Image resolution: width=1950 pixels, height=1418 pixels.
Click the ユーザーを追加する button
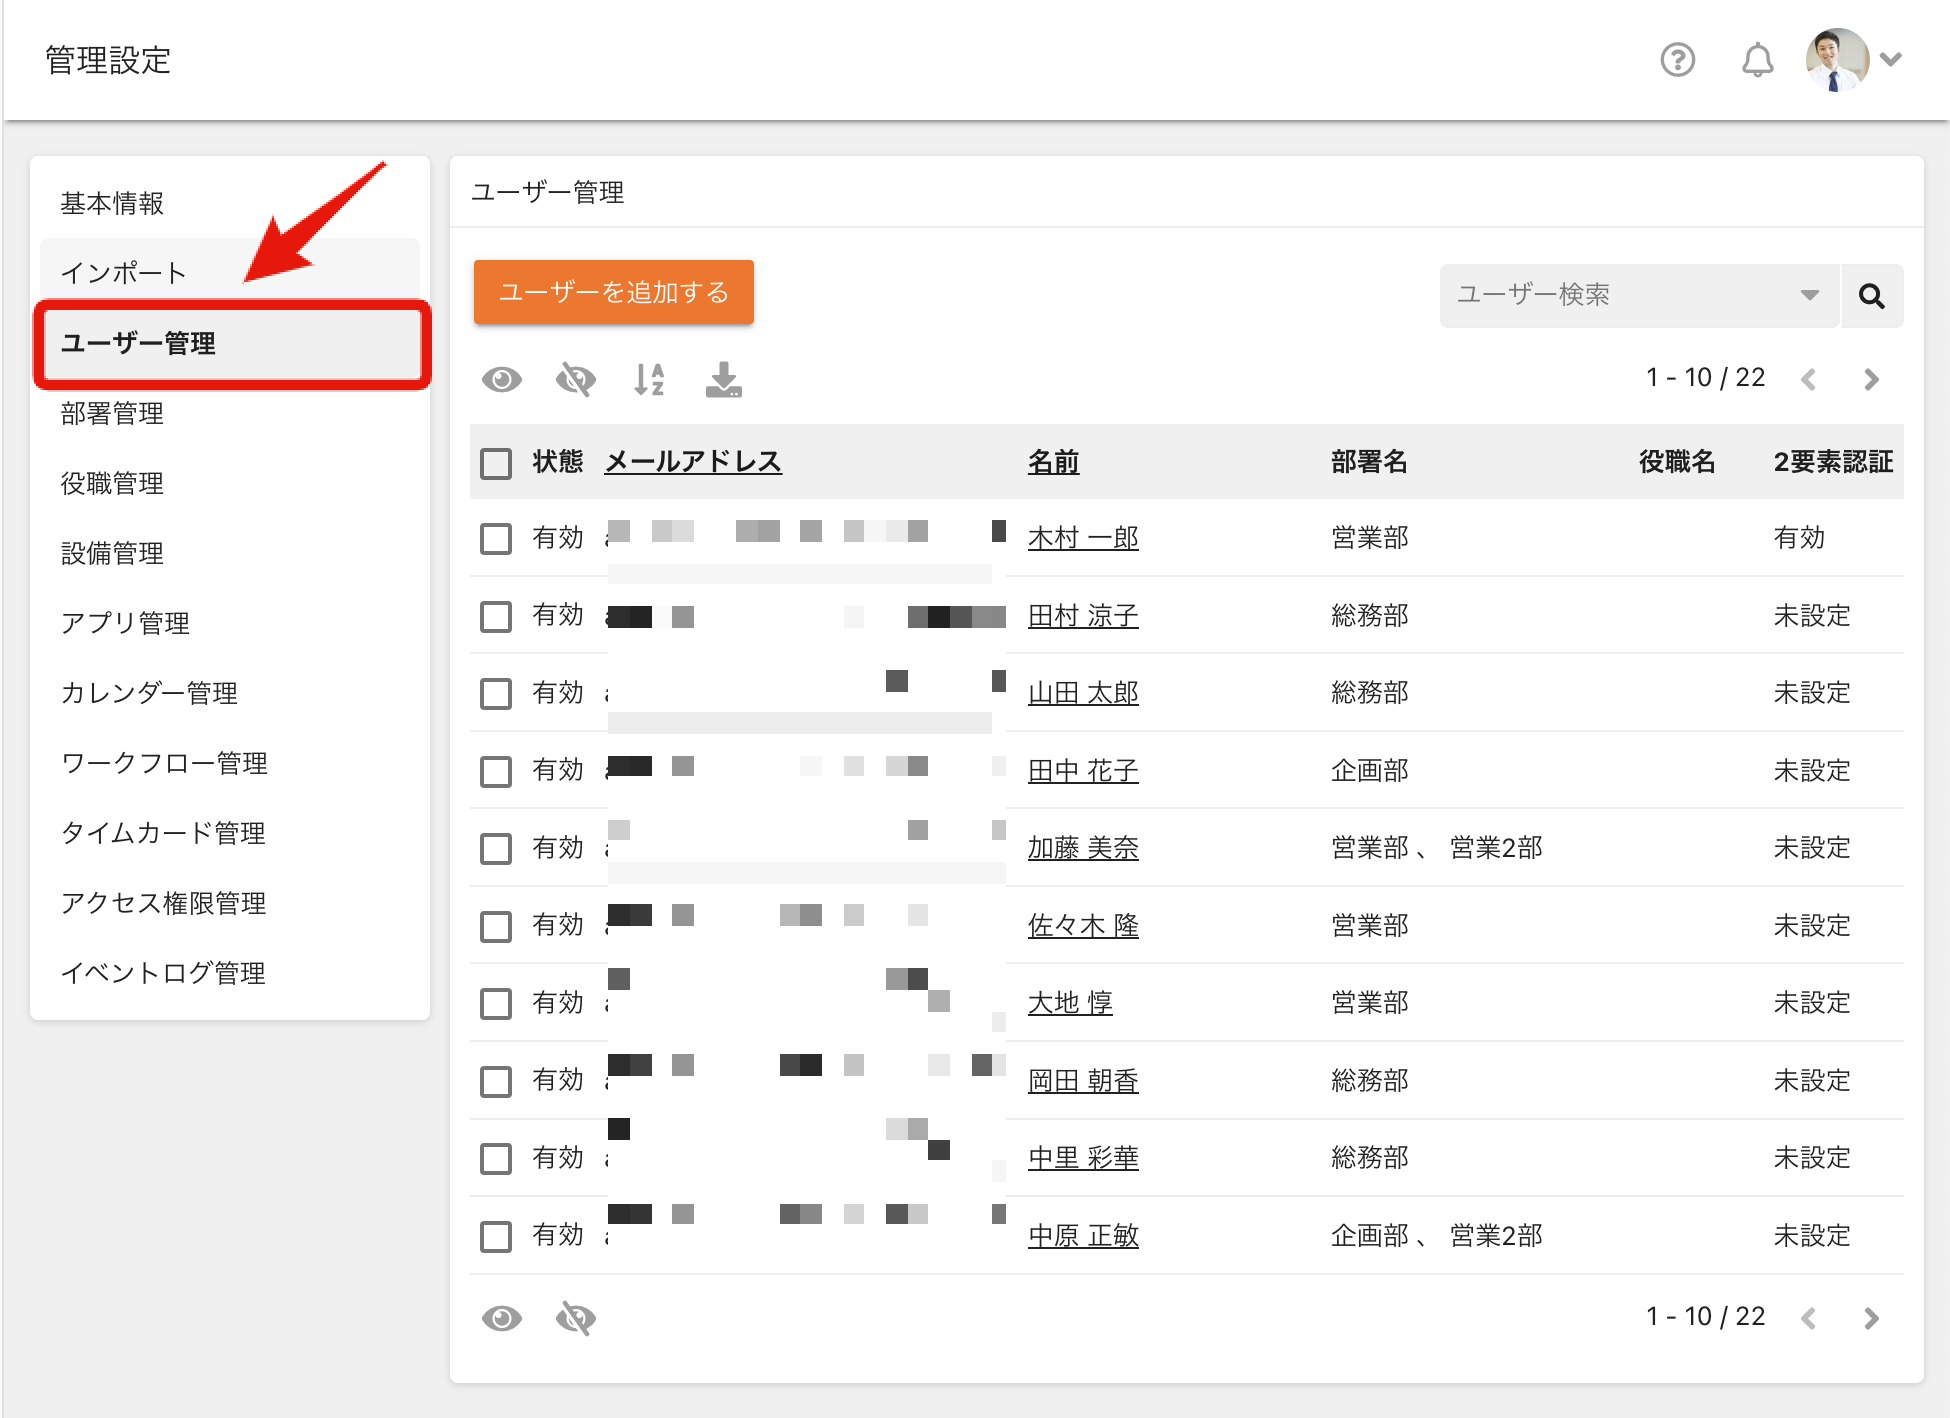(613, 292)
